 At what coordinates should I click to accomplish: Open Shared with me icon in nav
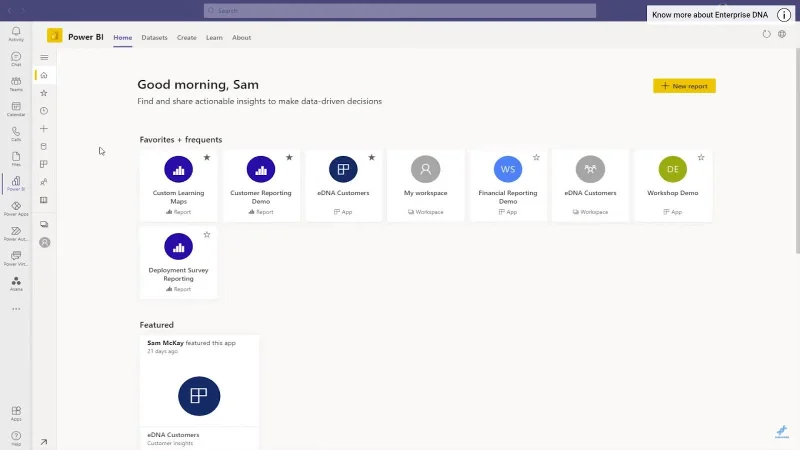coord(44,182)
